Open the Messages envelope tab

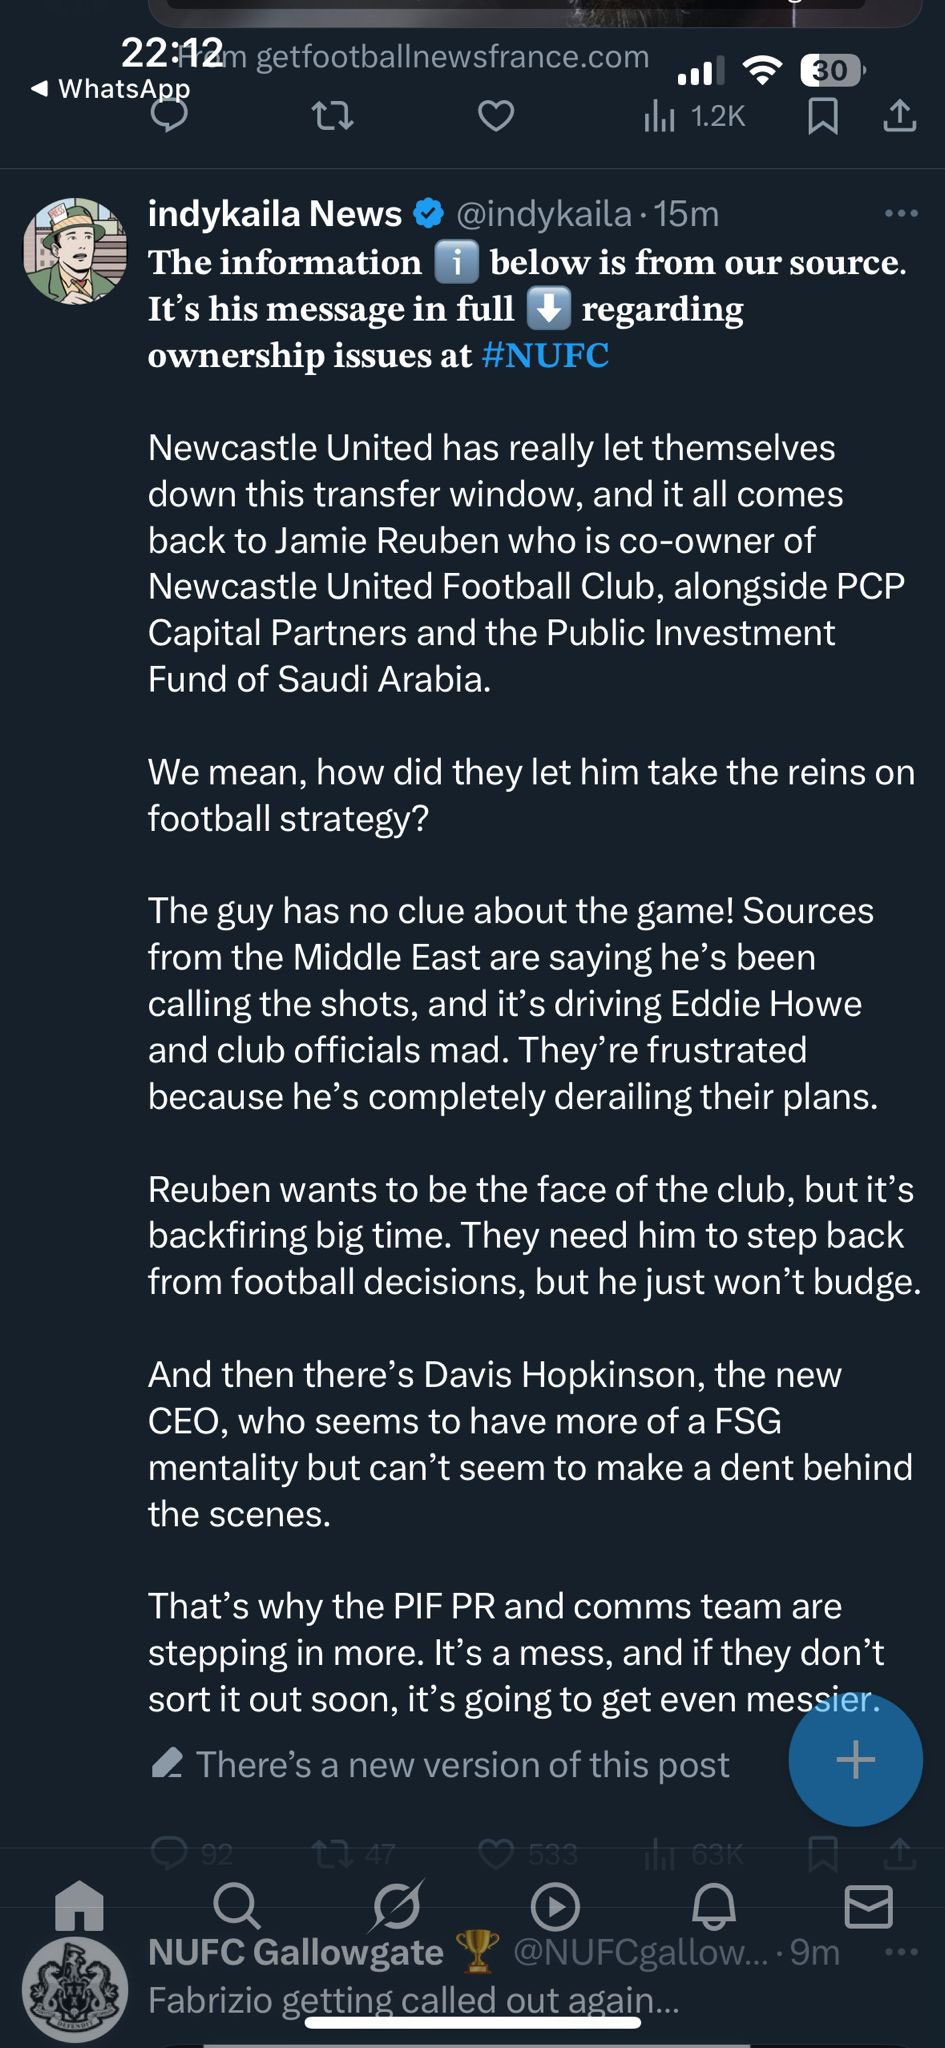coord(868,1907)
